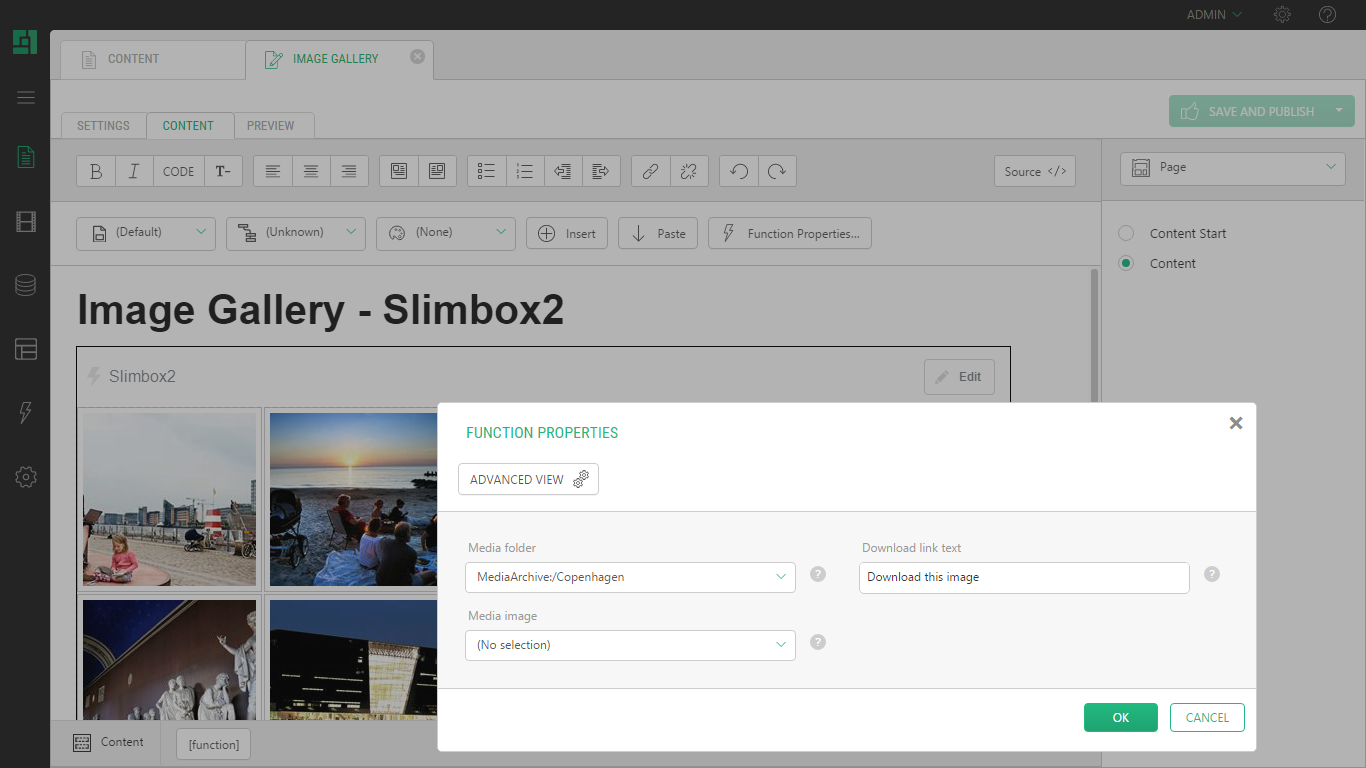Select the Content Start radio button
The height and width of the screenshot is (768, 1366).
click(x=1126, y=233)
